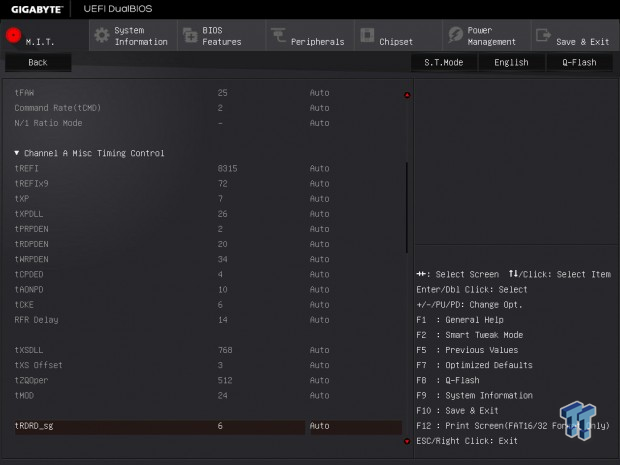The image size is (620, 465).
Task: Open tXP Auto setting
Action: (319, 198)
